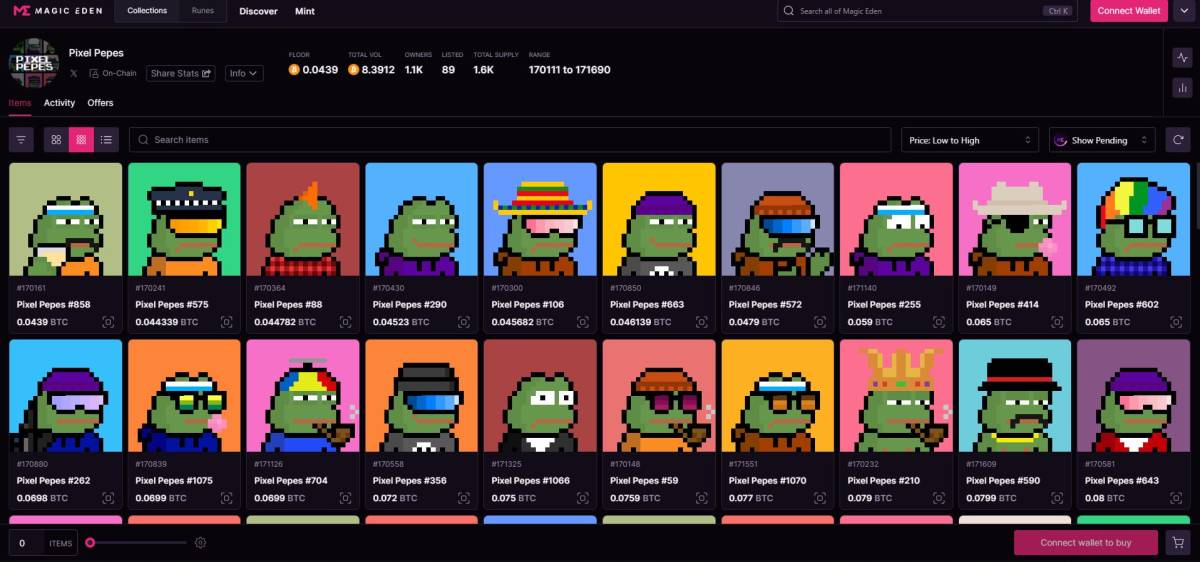Image resolution: width=1200 pixels, height=562 pixels.
Task: Switch to small grid view
Action: [x=81, y=140]
